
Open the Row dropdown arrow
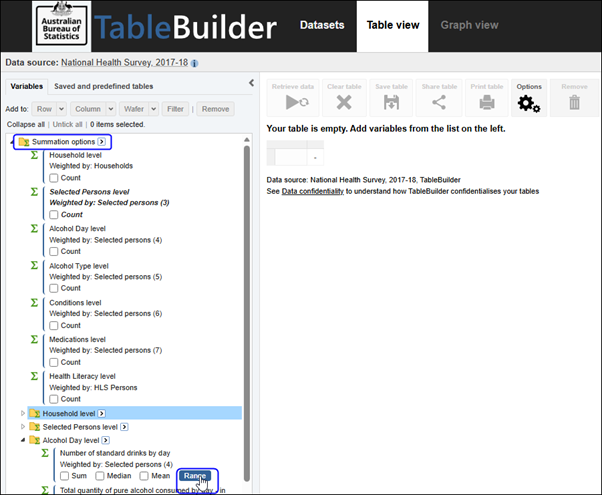click(61, 109)
